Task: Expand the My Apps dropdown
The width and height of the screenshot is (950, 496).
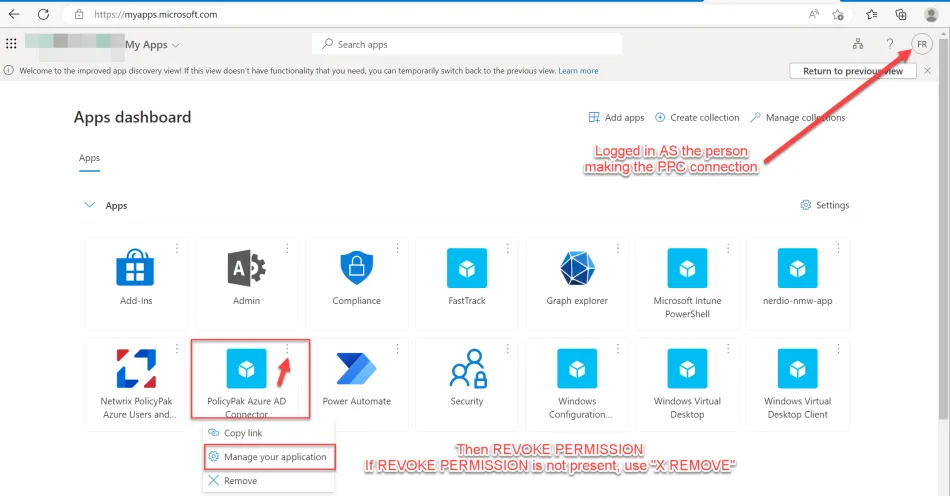Action: click(x=153, y=45)
